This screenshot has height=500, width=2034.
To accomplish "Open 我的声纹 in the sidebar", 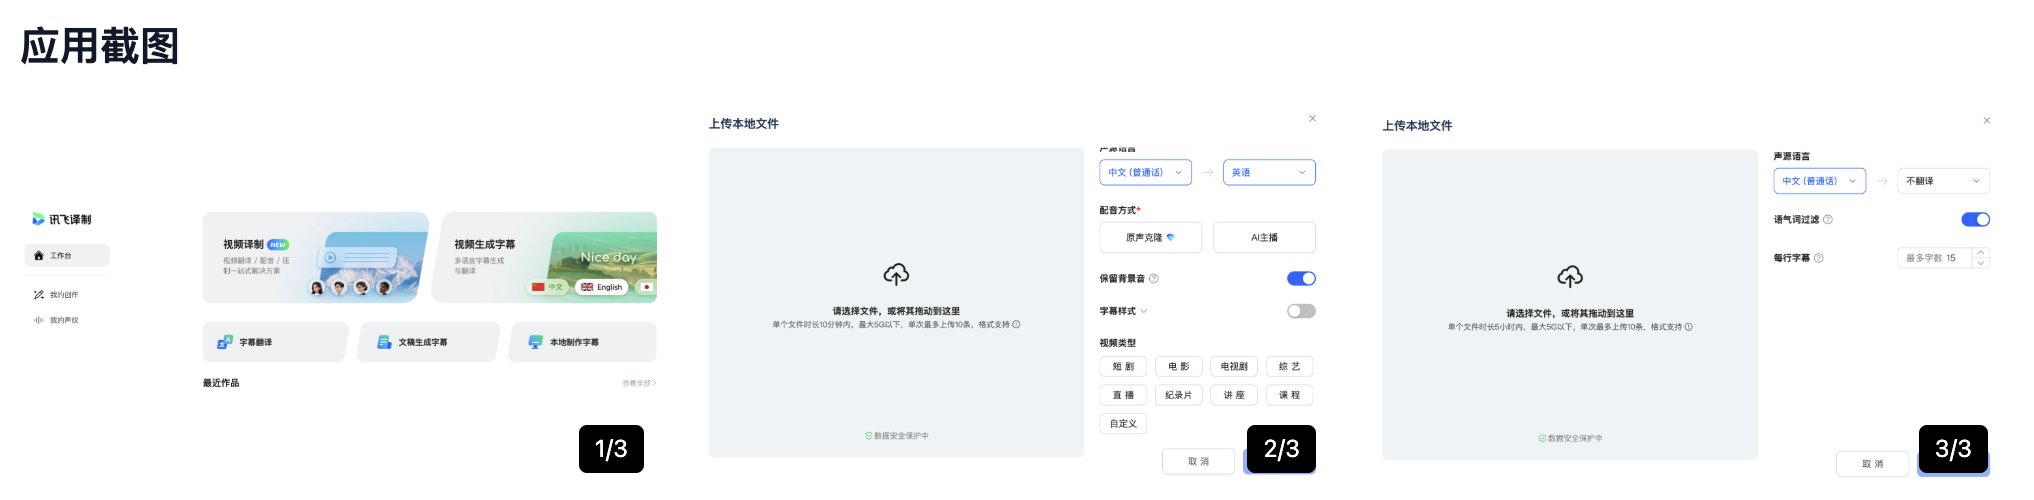I will point(56,321).
